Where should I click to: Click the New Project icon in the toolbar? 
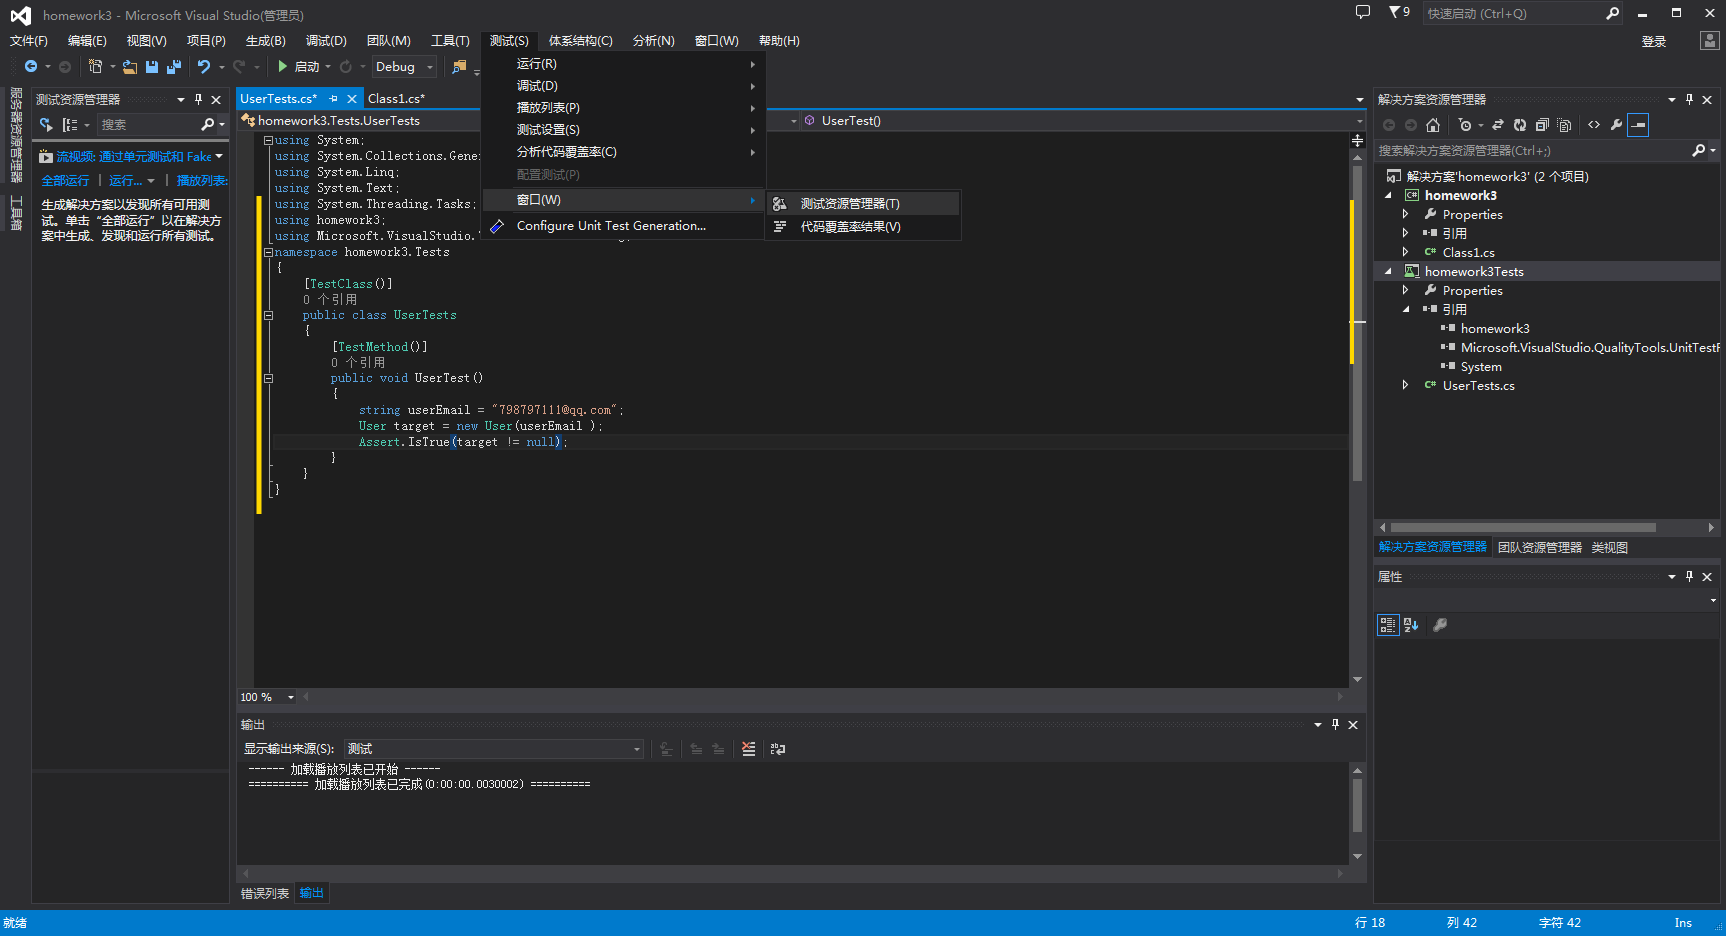click(x=95, y=67)
